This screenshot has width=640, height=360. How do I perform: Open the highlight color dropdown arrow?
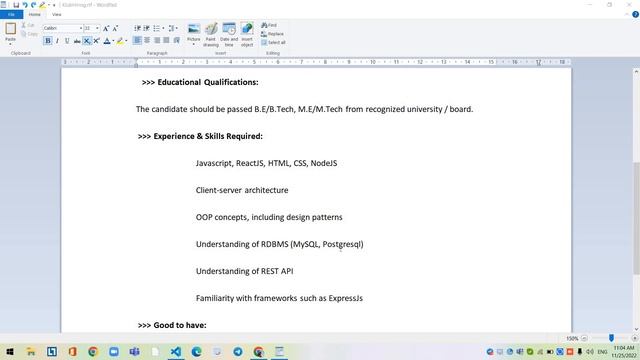[126, 41]
